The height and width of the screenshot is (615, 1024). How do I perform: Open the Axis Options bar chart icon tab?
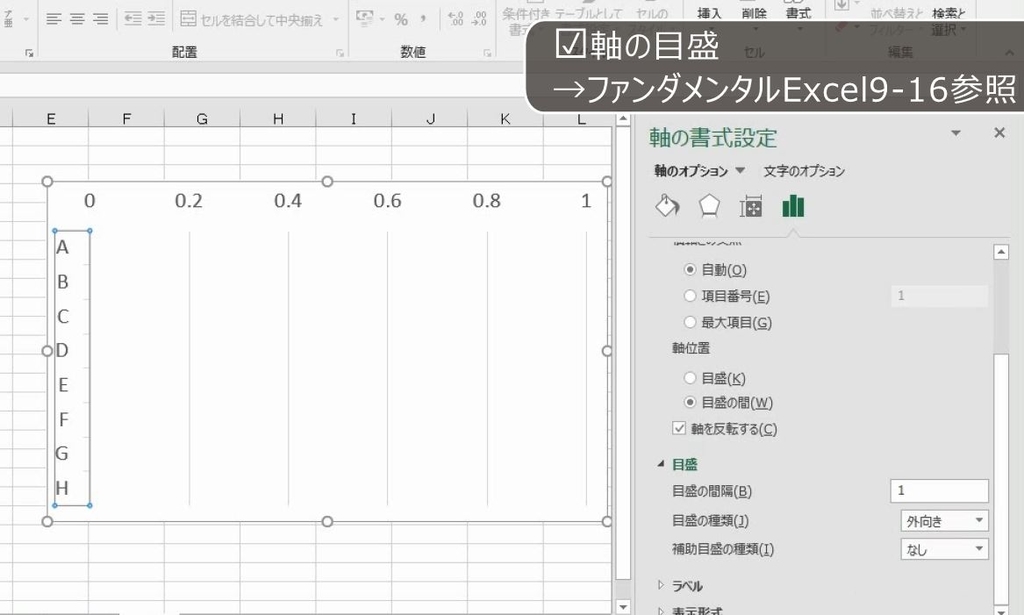pyautogui.click(x=793, y=206)
